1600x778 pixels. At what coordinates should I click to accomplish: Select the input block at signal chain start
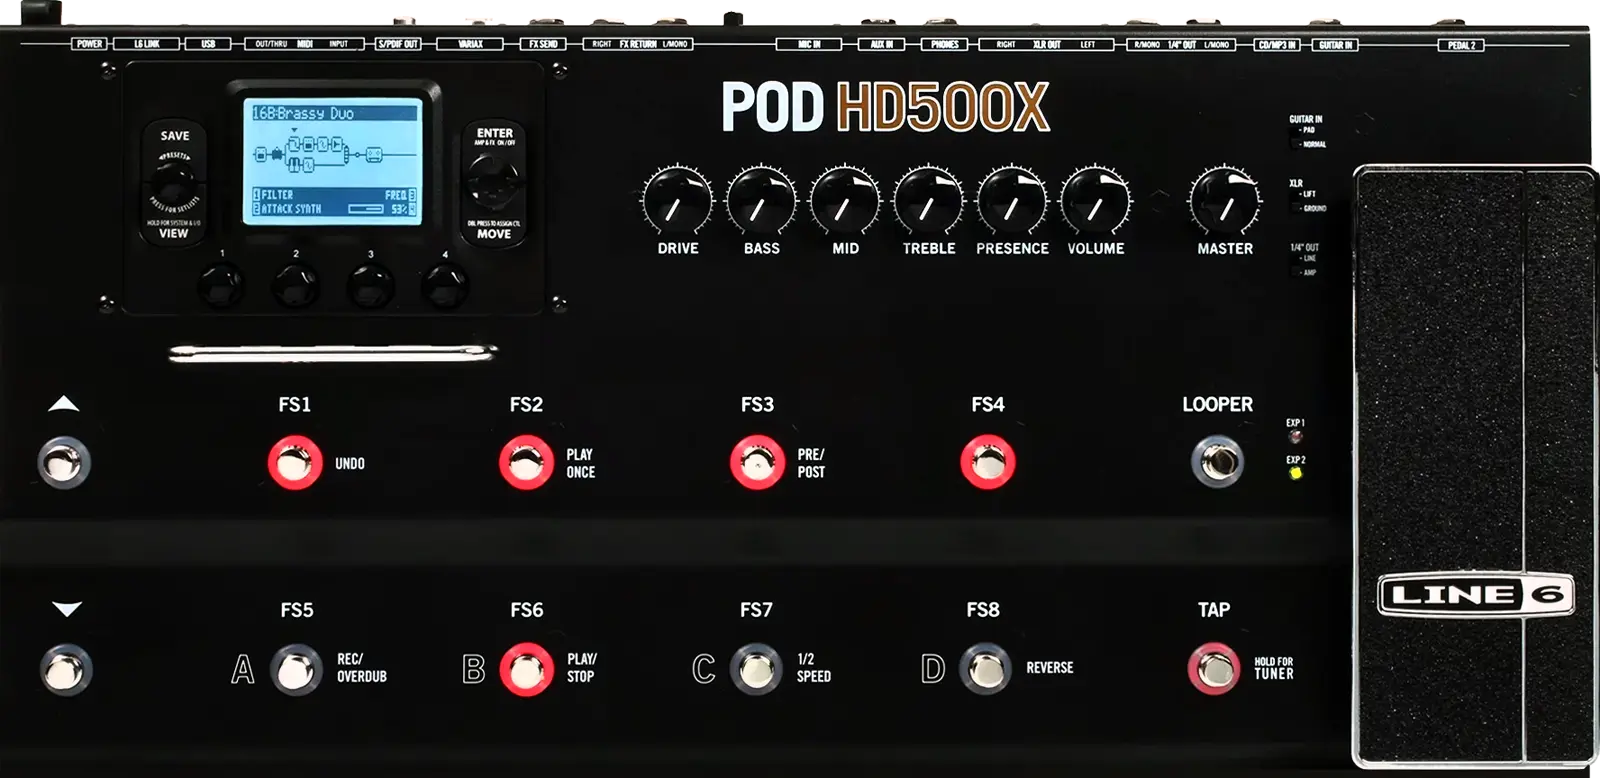pyautogui.click(x=261, y=154)
